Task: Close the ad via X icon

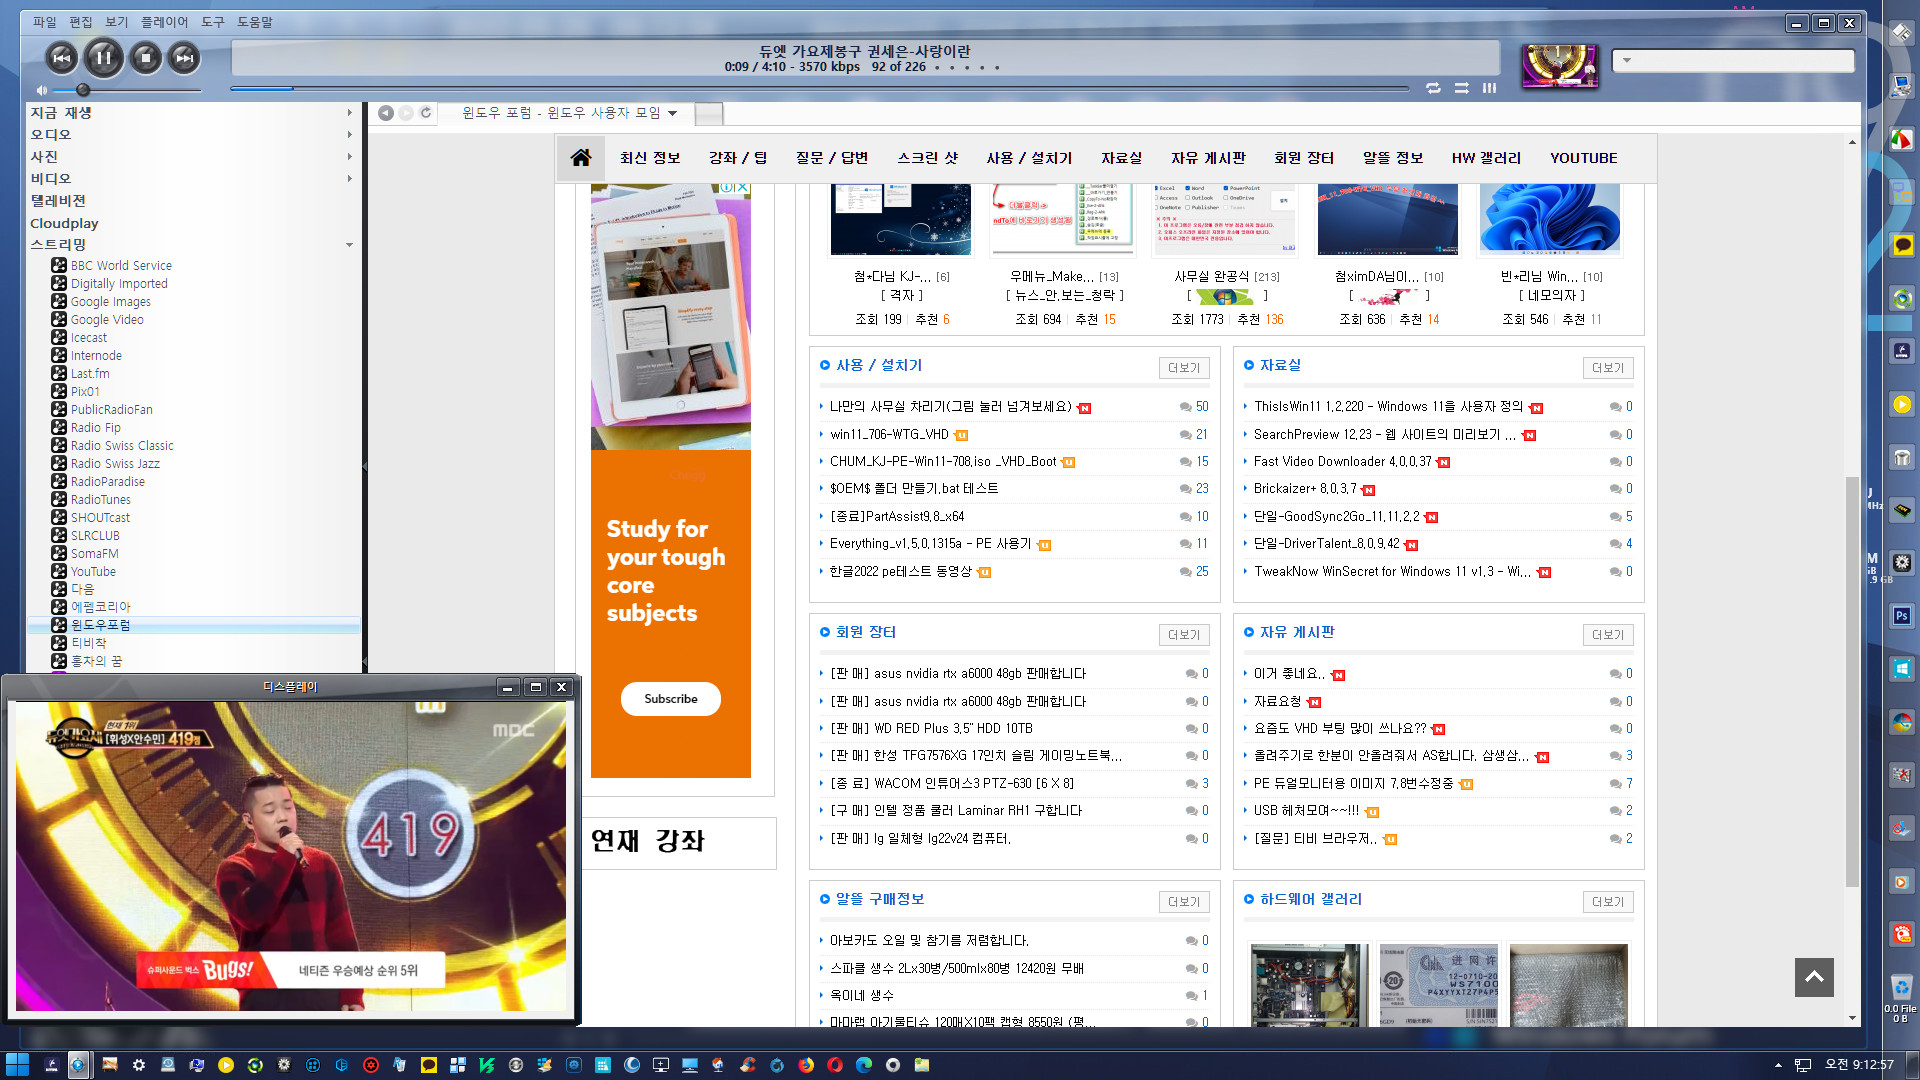Action: tap(742, 187)
